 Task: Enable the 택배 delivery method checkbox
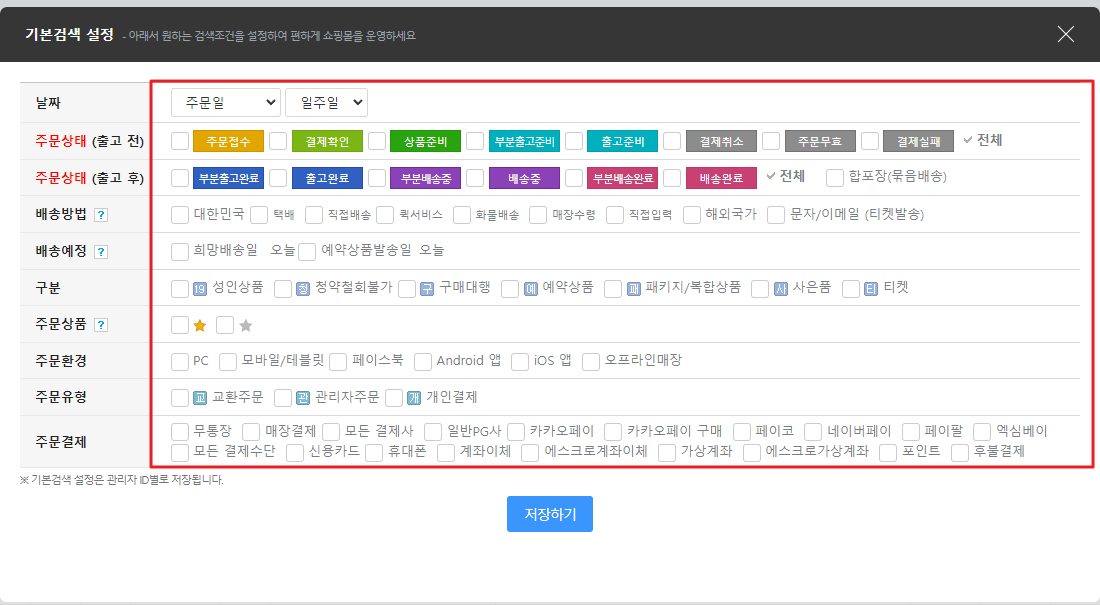pos(259,215)
